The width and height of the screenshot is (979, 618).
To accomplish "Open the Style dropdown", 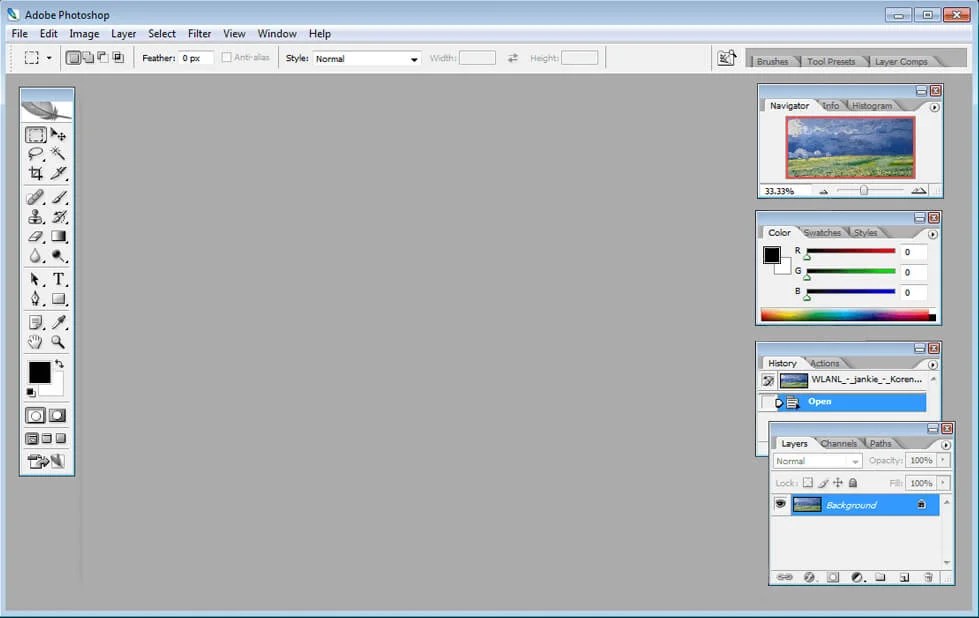I will click(365, 57).
